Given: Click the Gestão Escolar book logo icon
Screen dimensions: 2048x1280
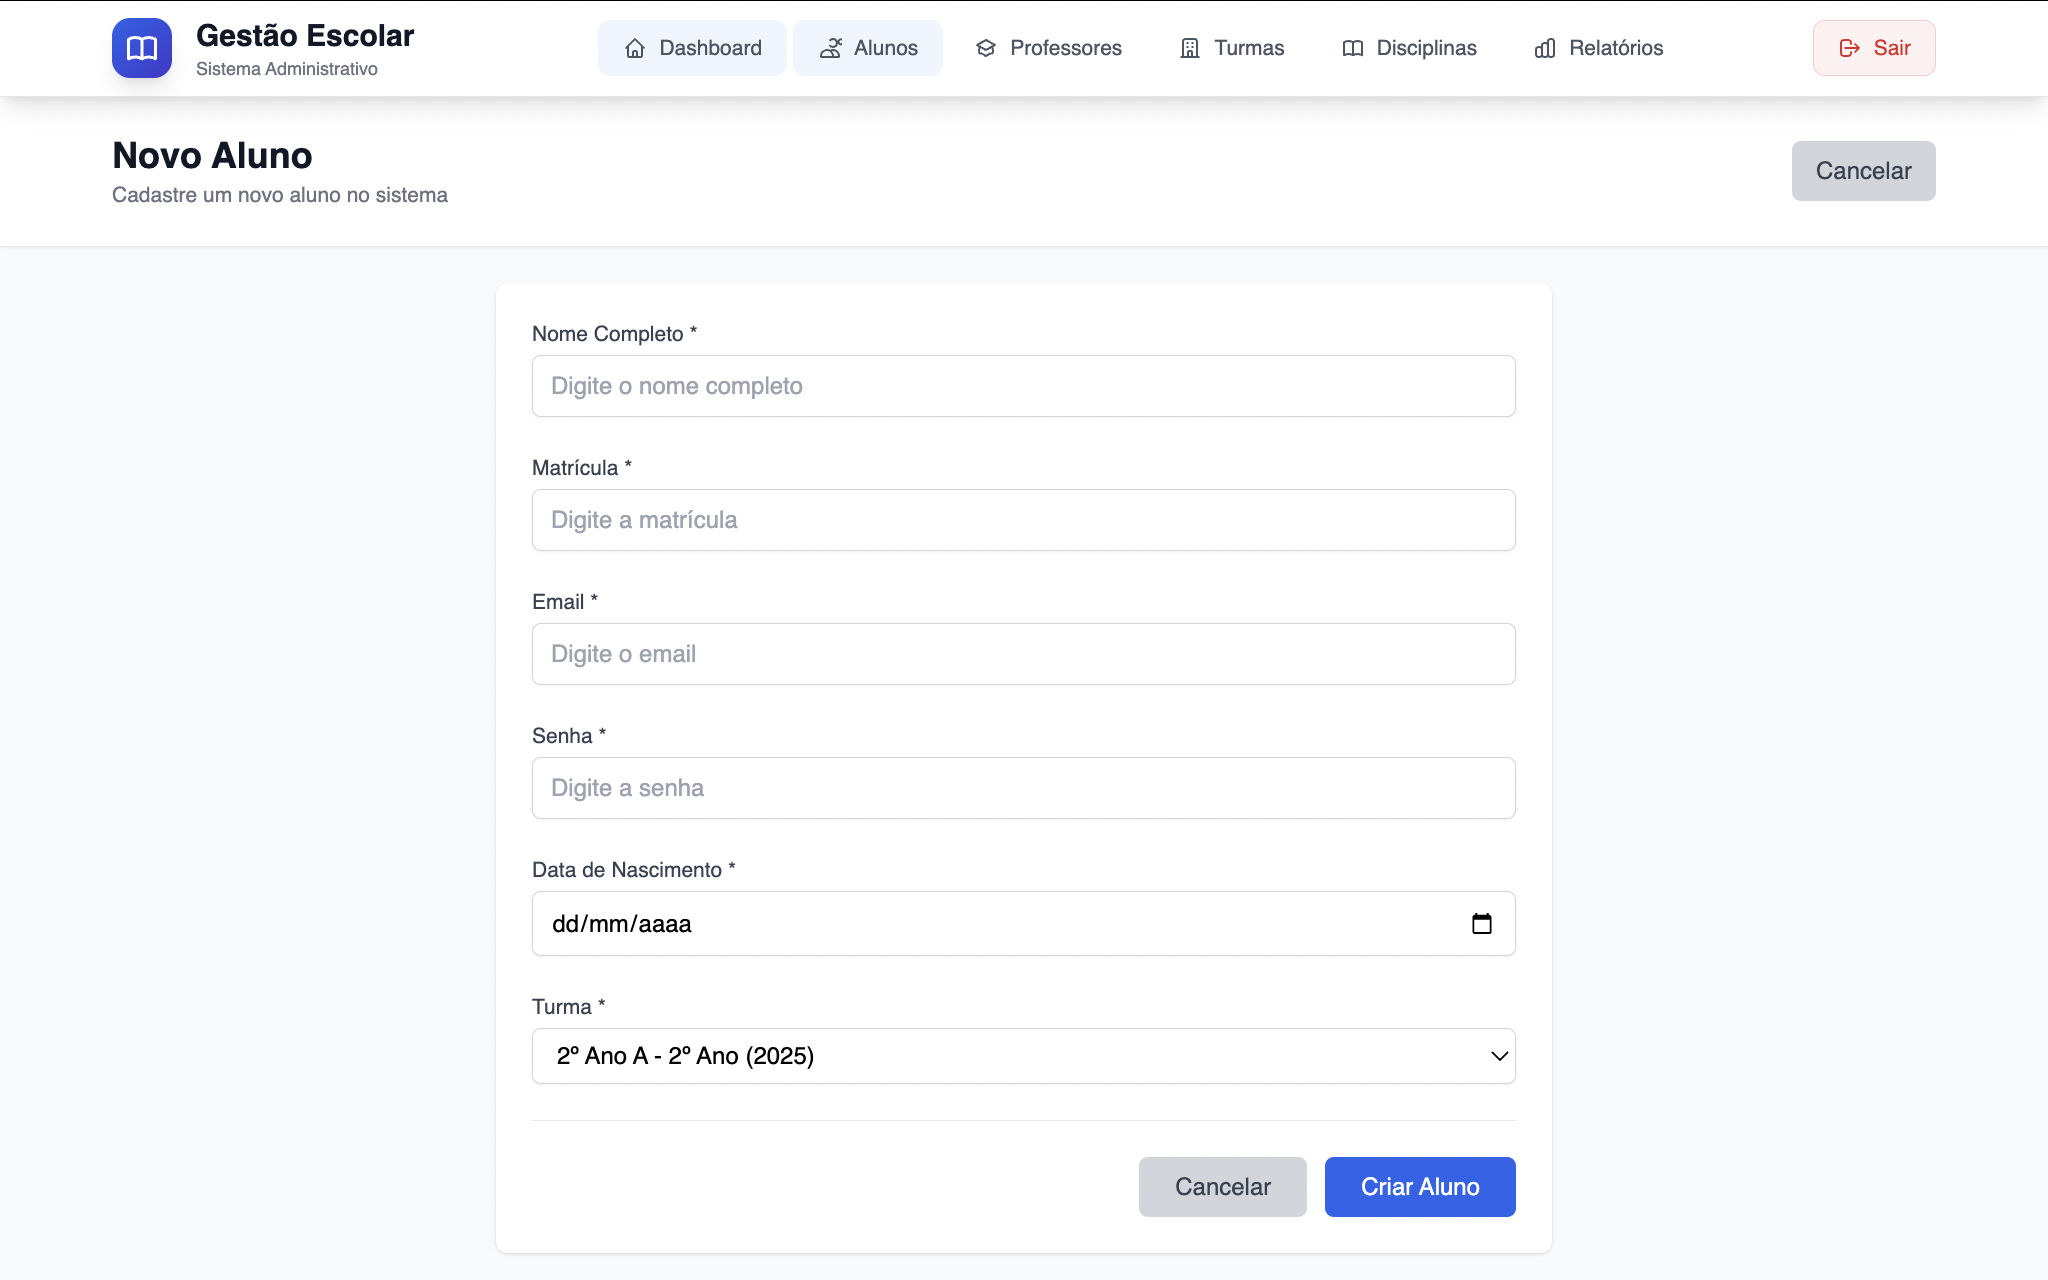Looking at the screenshot, I should pos(141,48).
